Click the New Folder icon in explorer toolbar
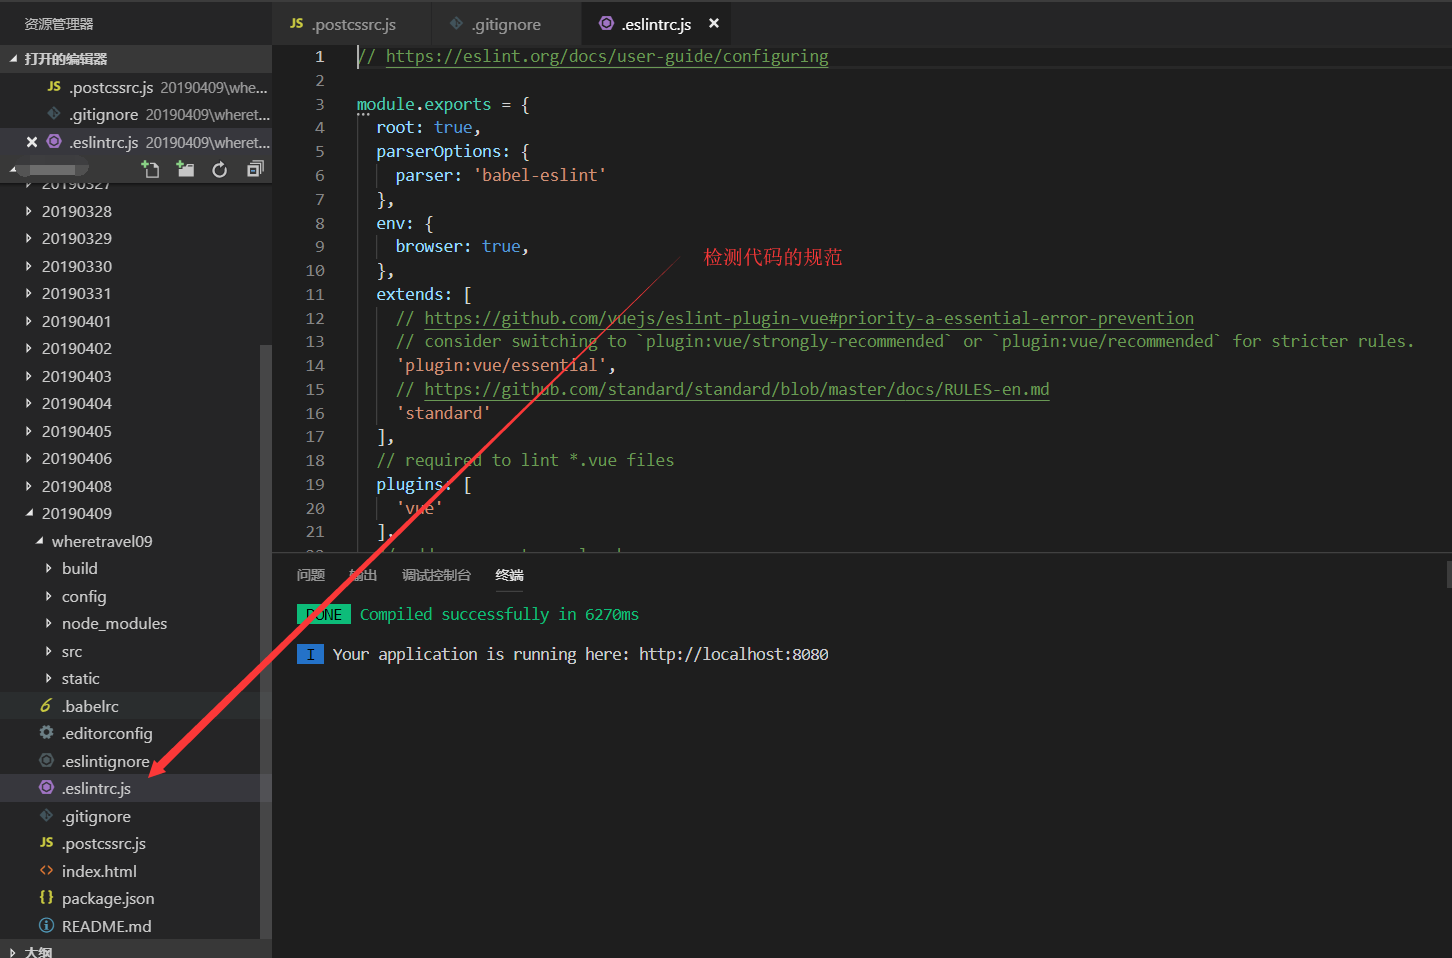The height and width of the screenshot is (958, 1452). pos(185,169)
